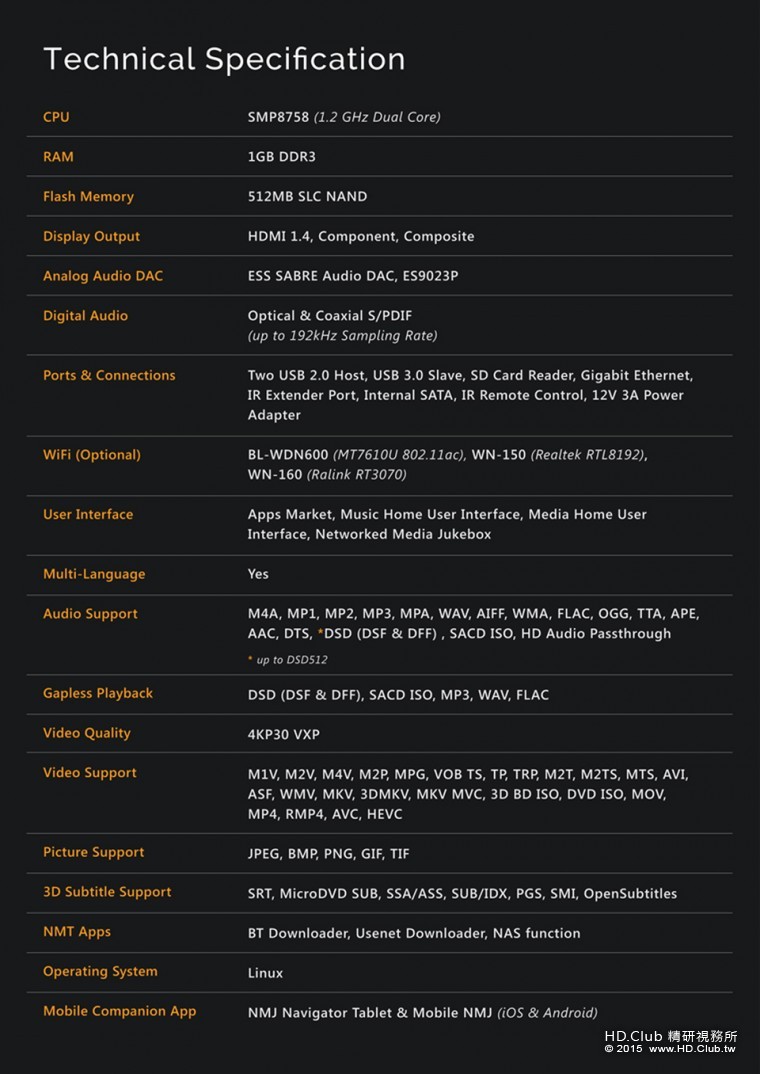Click the Gapless Playback label
760x1074 pixels.
[x=95, y=693]
